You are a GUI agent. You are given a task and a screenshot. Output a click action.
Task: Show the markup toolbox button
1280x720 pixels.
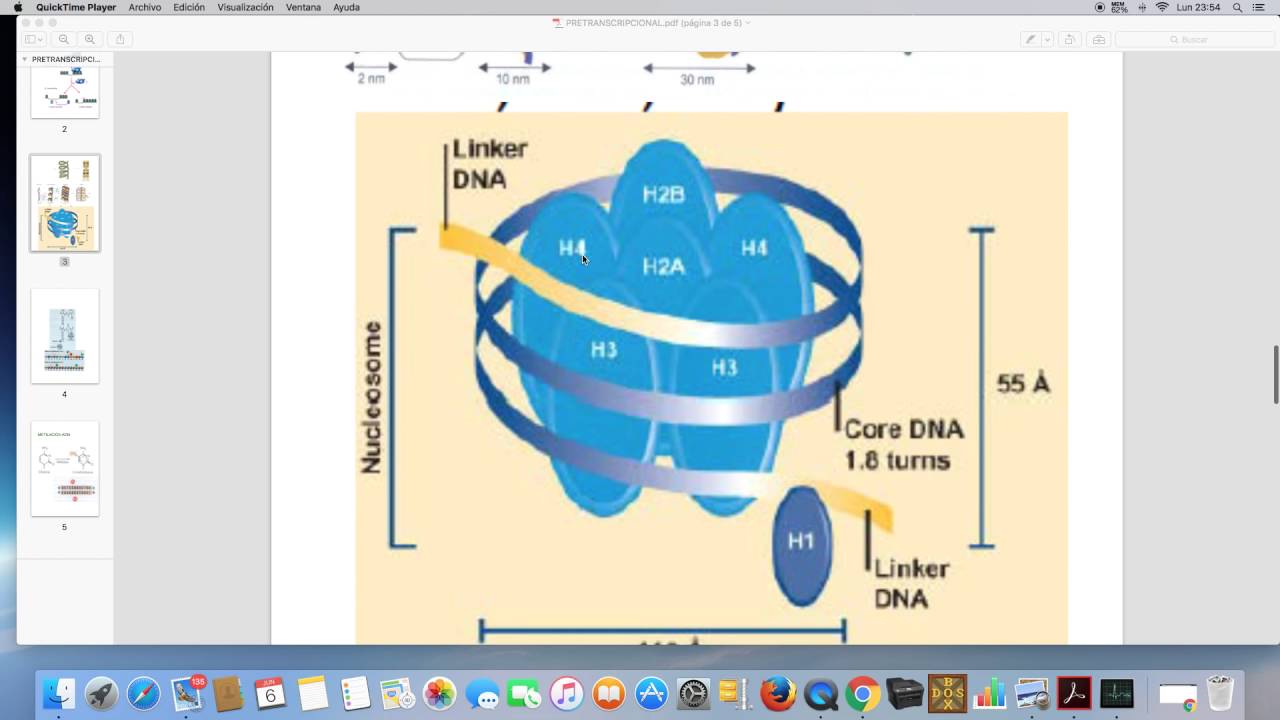pos(1099,39)
